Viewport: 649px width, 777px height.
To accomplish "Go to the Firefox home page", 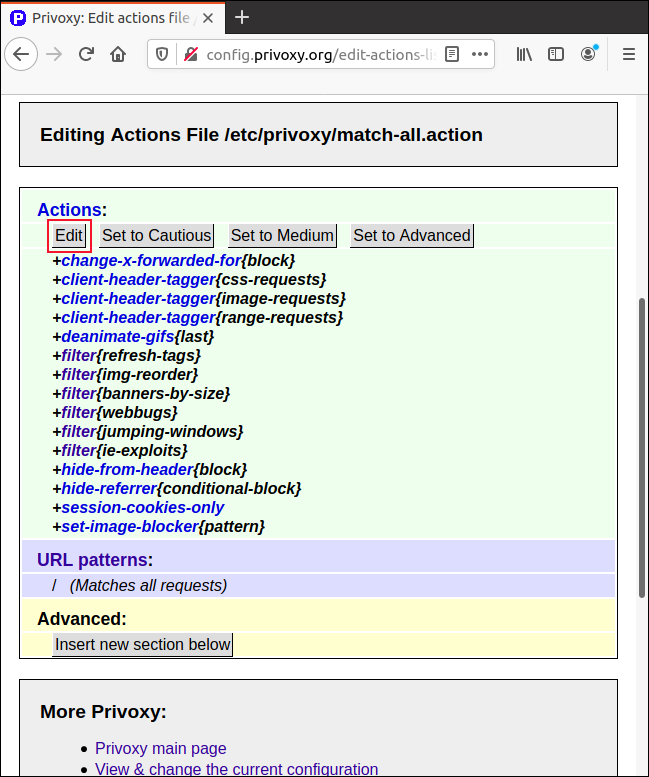I will pyautogui.click(x=118, y=54).
